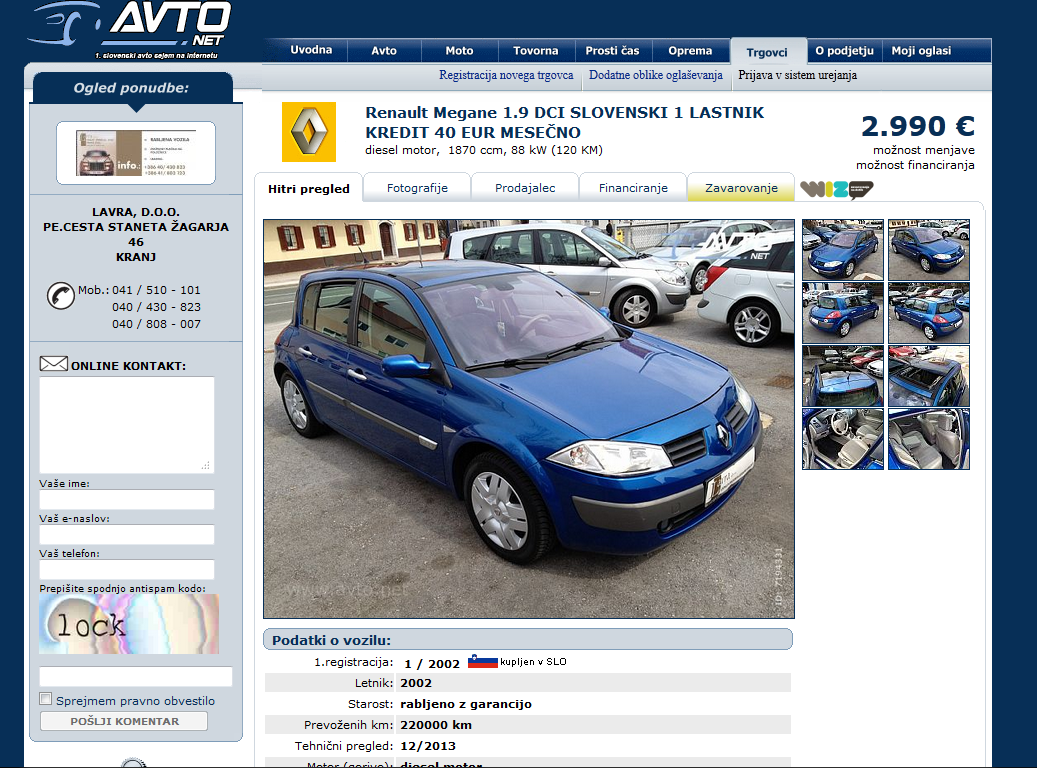1037x768 pixels.
Task: Click the 'lock' captcha image
Action: pos(129,624)
